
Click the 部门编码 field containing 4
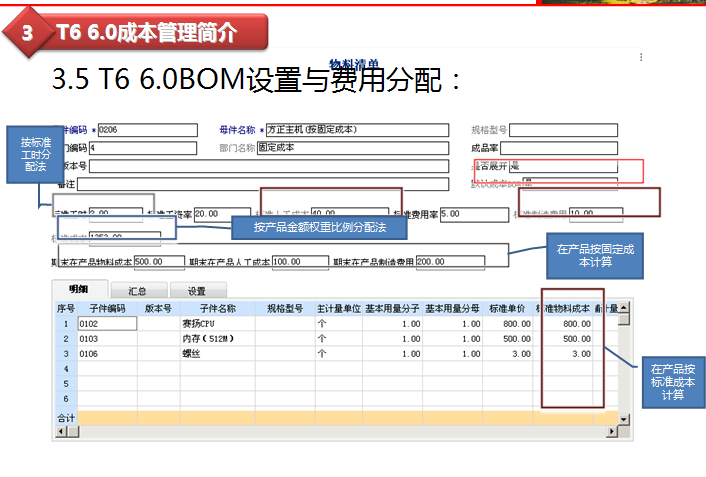tap(143, 148)
